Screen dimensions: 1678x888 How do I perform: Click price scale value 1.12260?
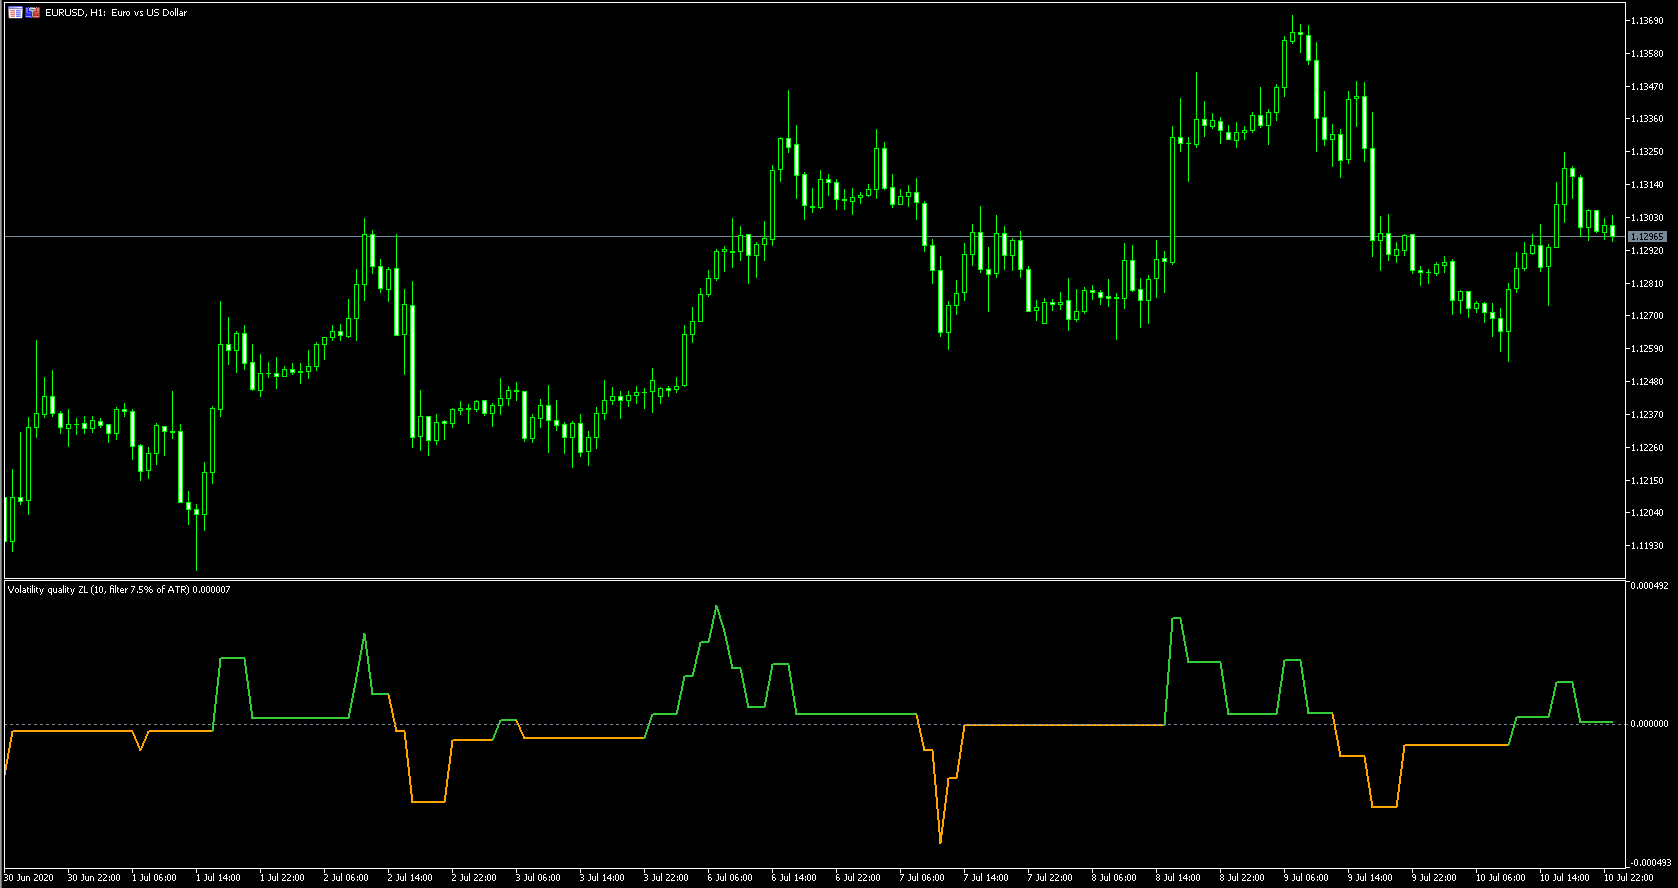tap(1647, 448)
